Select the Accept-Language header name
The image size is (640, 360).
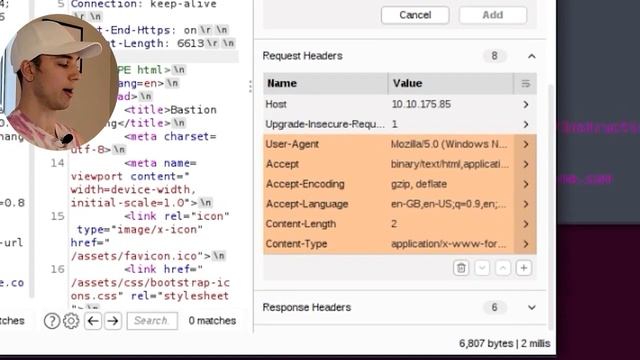click(x=307, y=204)
